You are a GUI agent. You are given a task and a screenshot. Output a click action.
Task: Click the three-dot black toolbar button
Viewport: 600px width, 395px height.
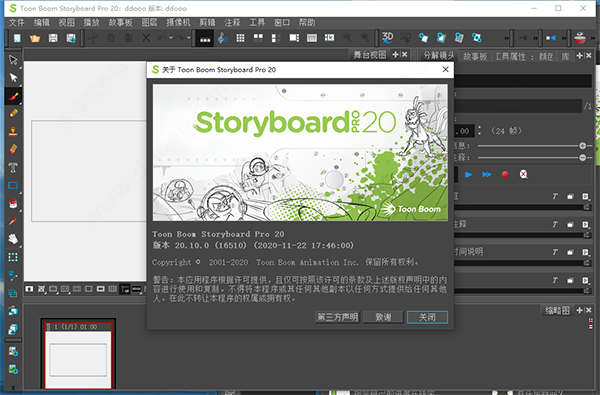click(x=205, y=38)
